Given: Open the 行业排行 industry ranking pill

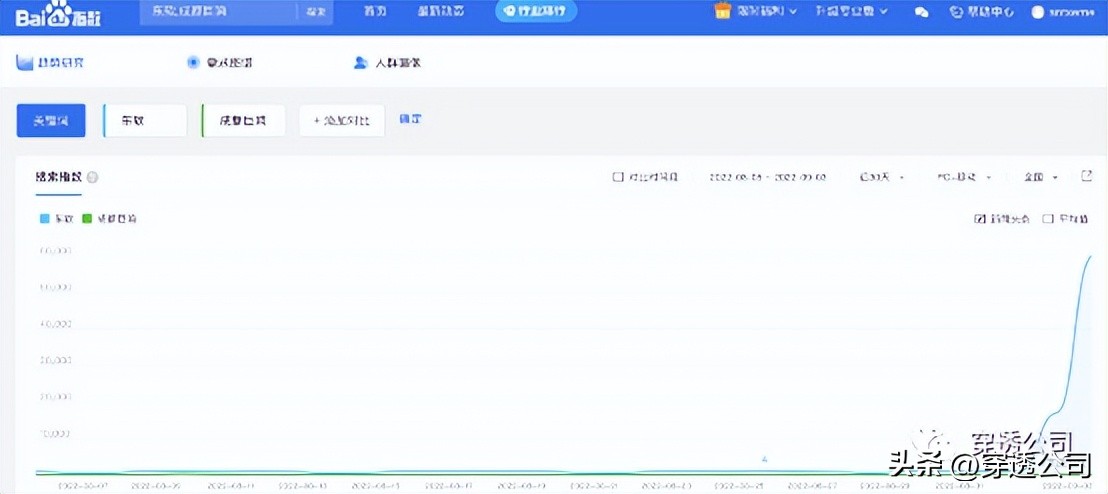Looking at the screenshot, I should pyautogui.click(x=536, y=11).
